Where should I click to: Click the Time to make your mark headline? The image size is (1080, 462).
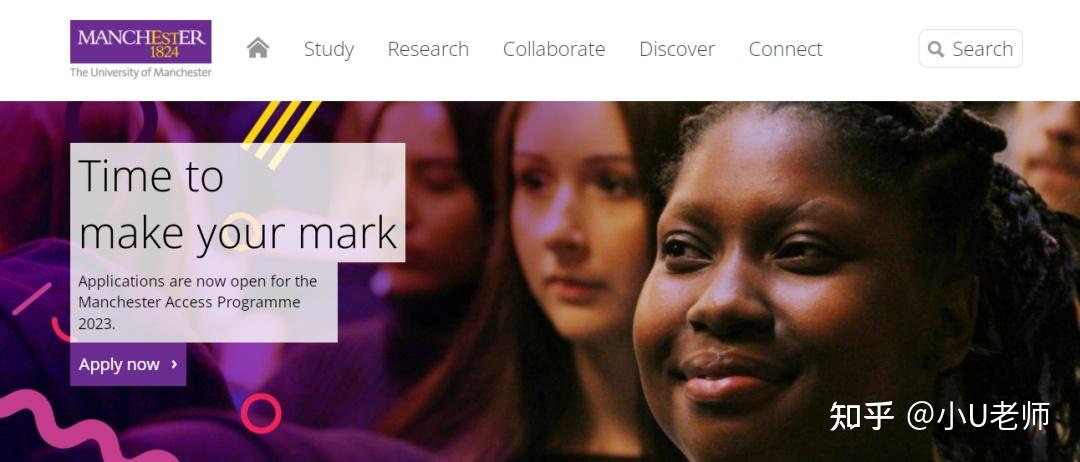[238, 204]
